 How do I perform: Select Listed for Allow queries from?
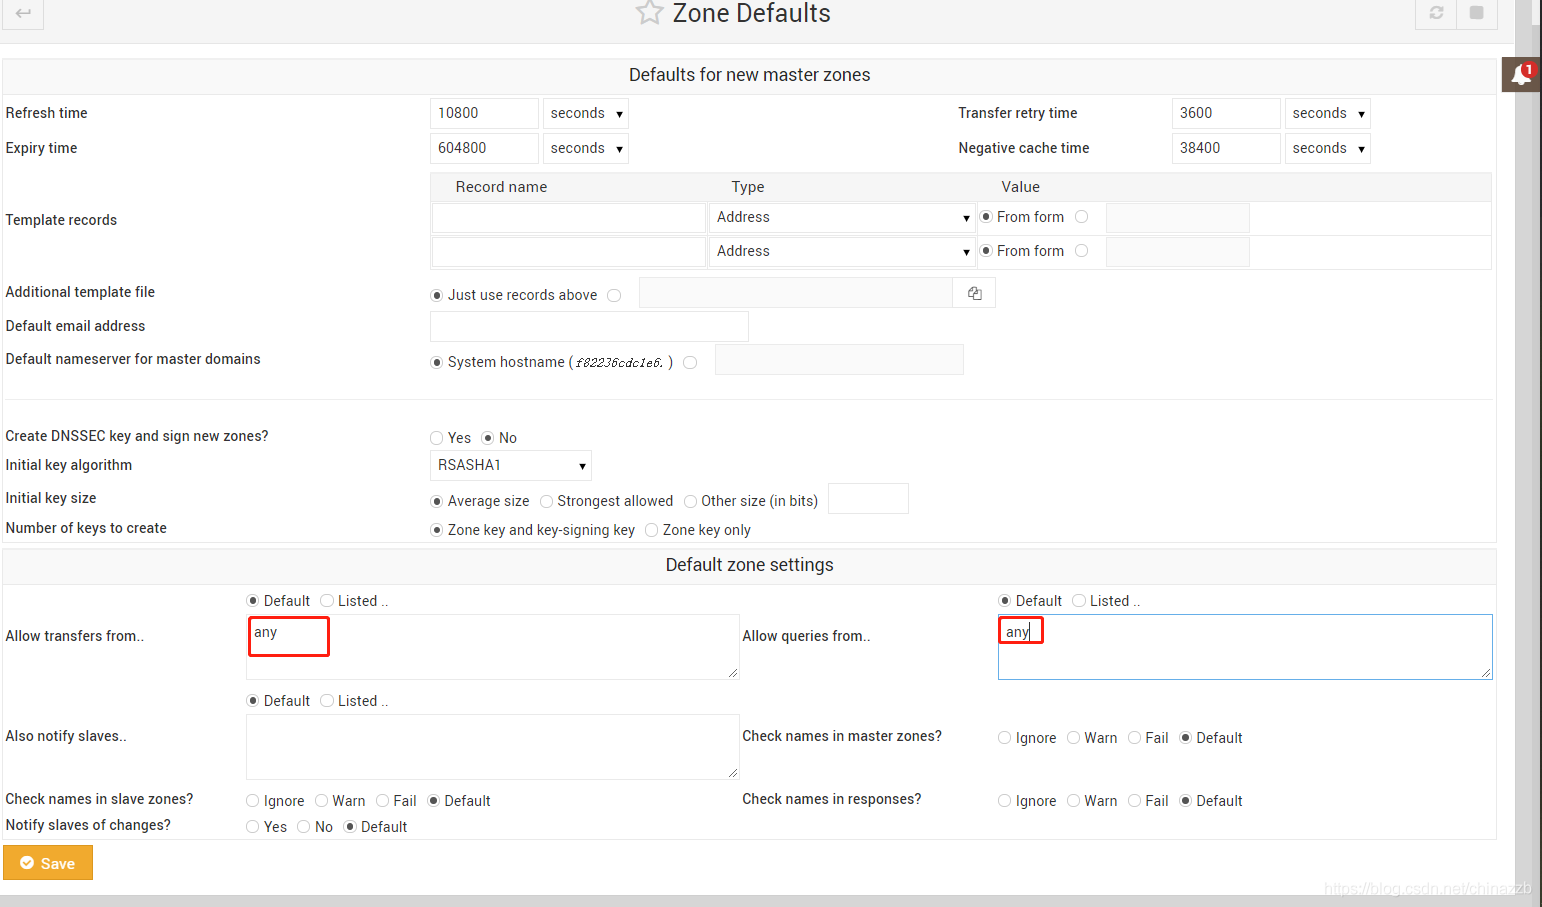point(1079,601)
